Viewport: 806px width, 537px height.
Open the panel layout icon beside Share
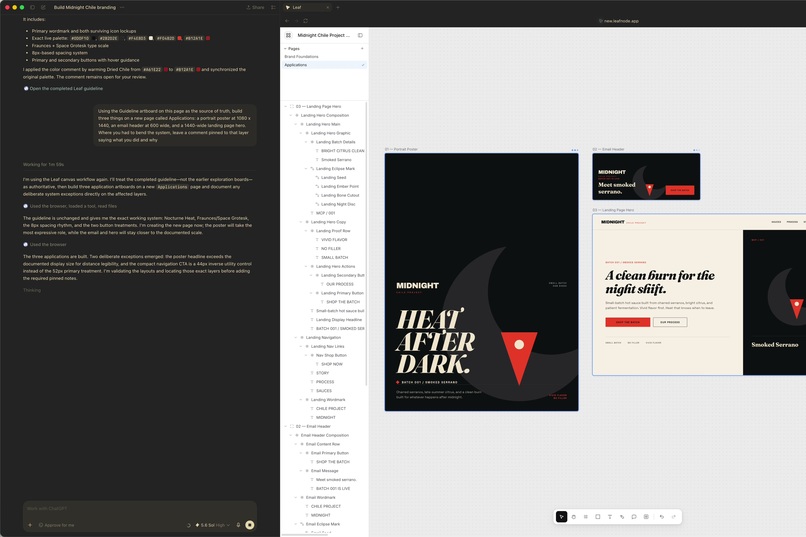[x=273, y=7]
